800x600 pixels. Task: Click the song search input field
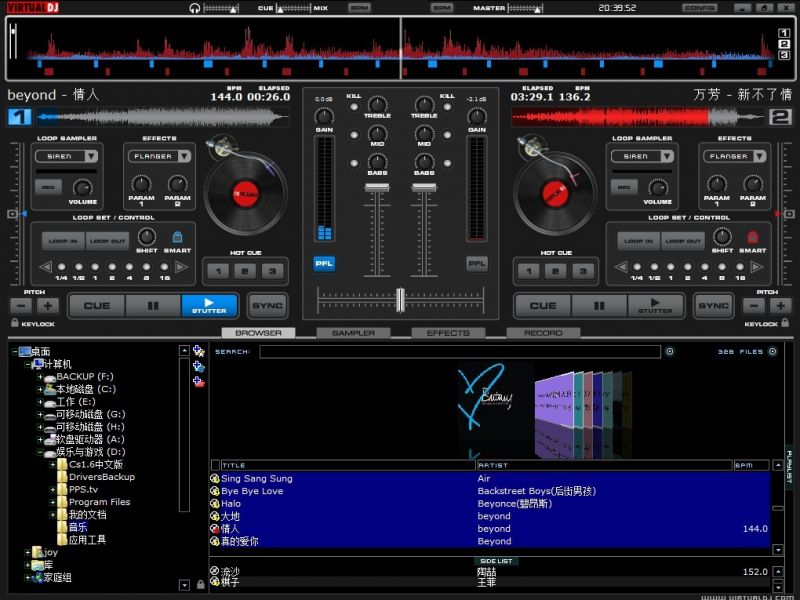[x=460, y=352]
